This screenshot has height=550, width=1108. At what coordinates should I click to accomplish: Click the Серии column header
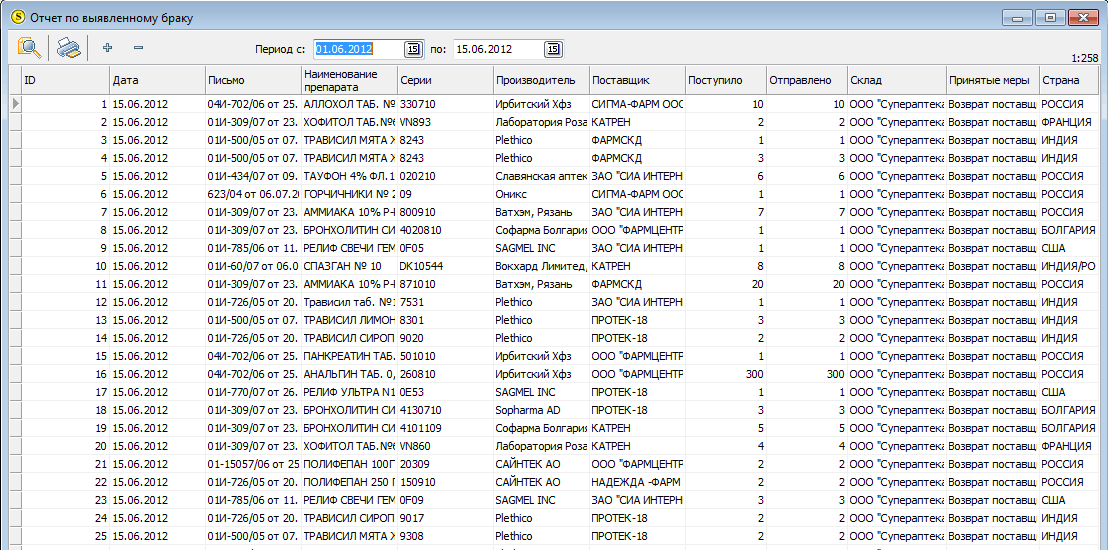[x=446, y=80]
